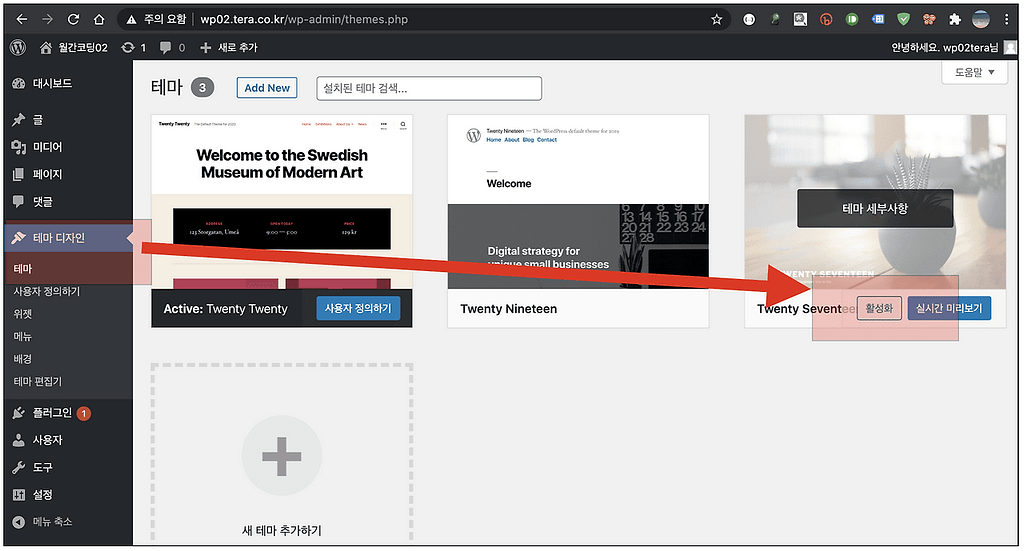
Task: Click the 새 테마 추가하기 label
Action: 281,530
